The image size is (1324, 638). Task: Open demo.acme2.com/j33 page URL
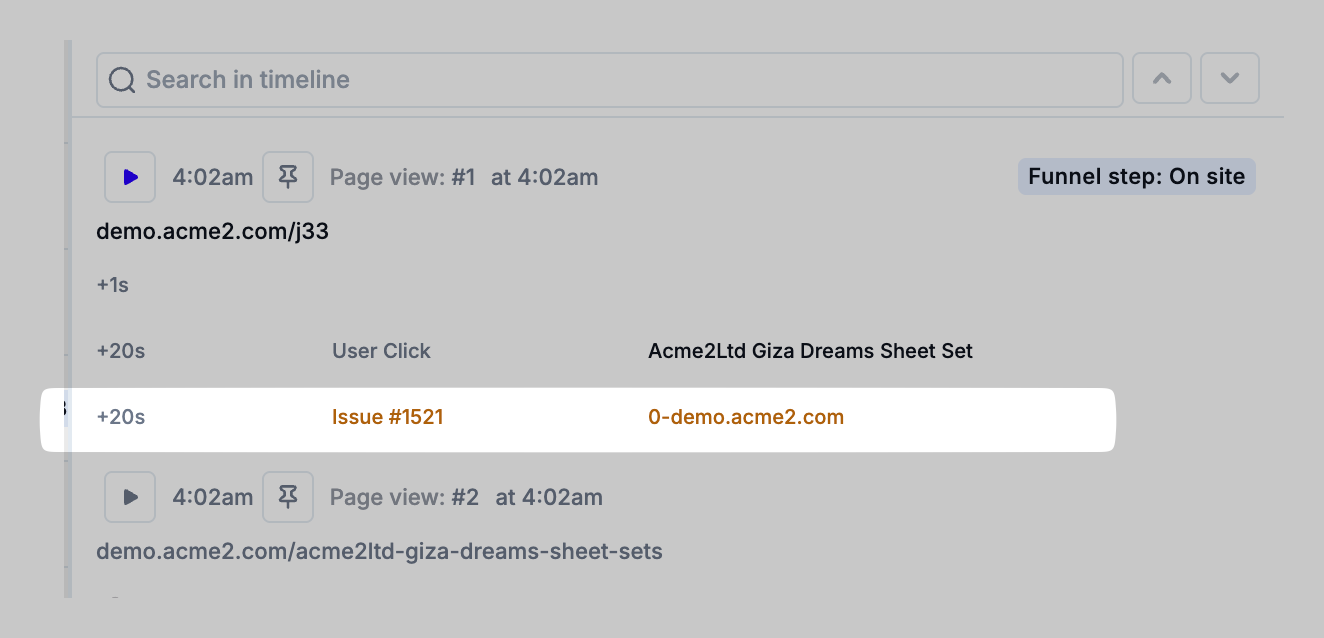[212, 232]
